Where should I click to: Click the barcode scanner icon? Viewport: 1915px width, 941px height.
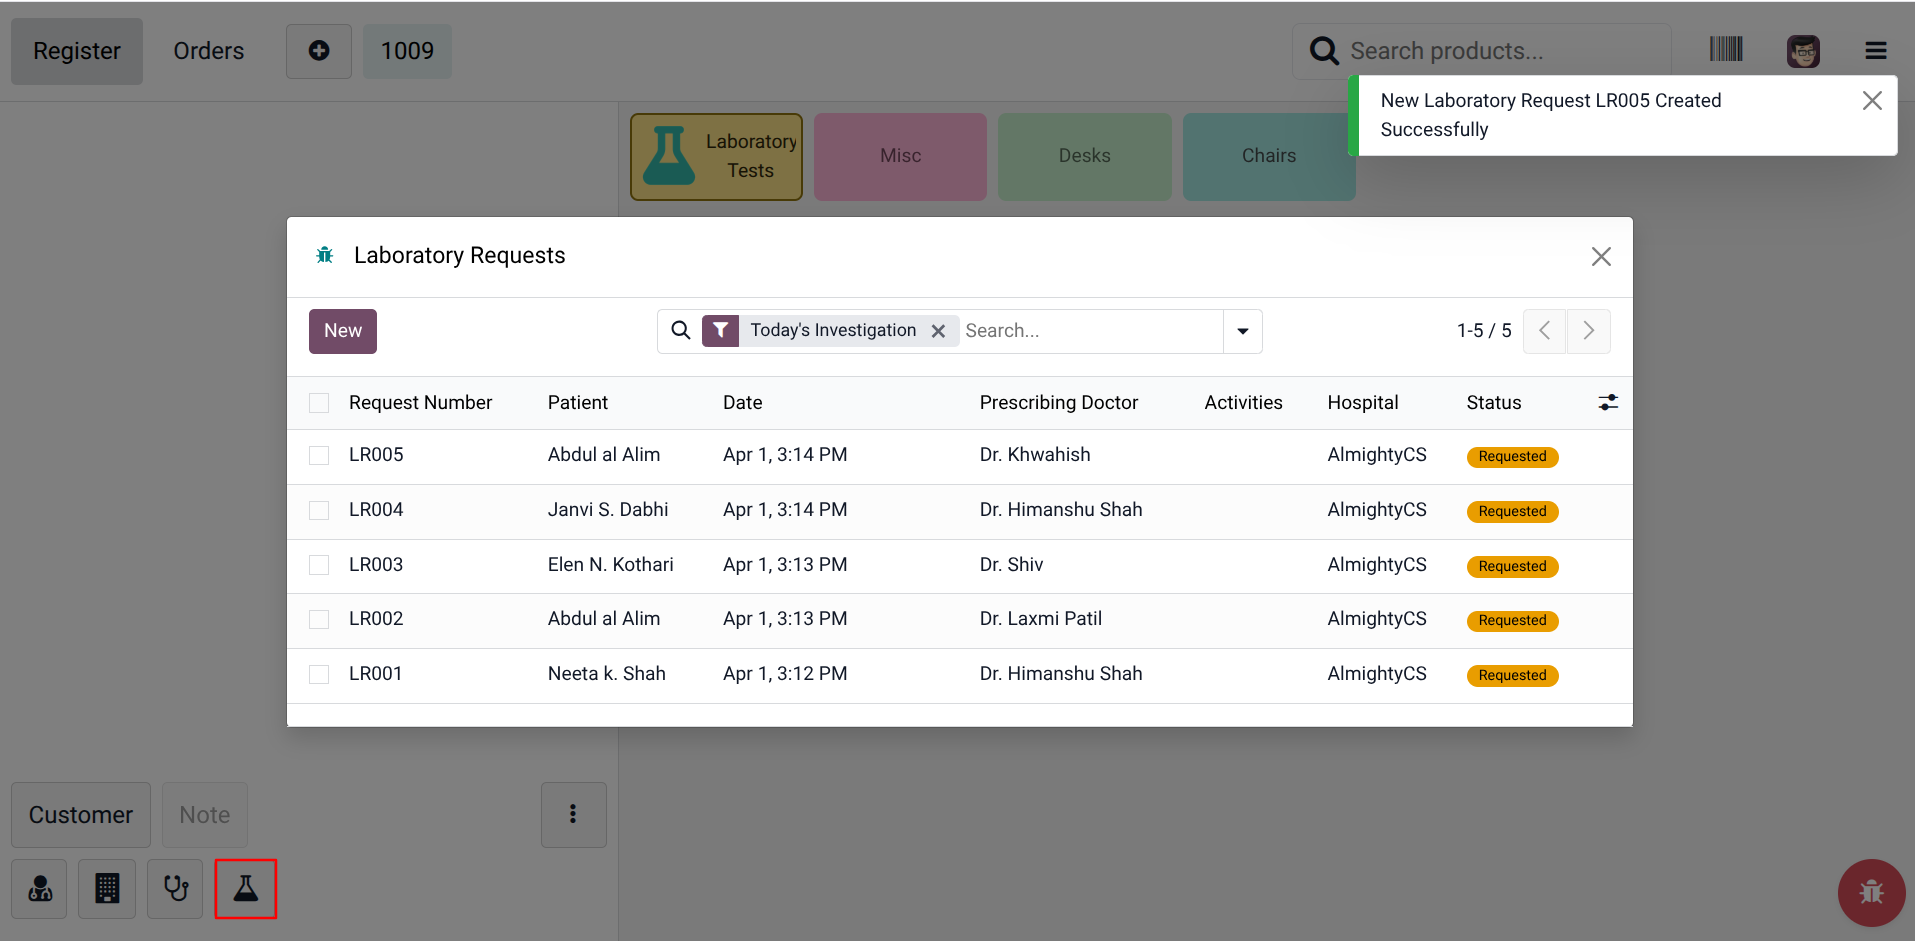(1725, 50)
